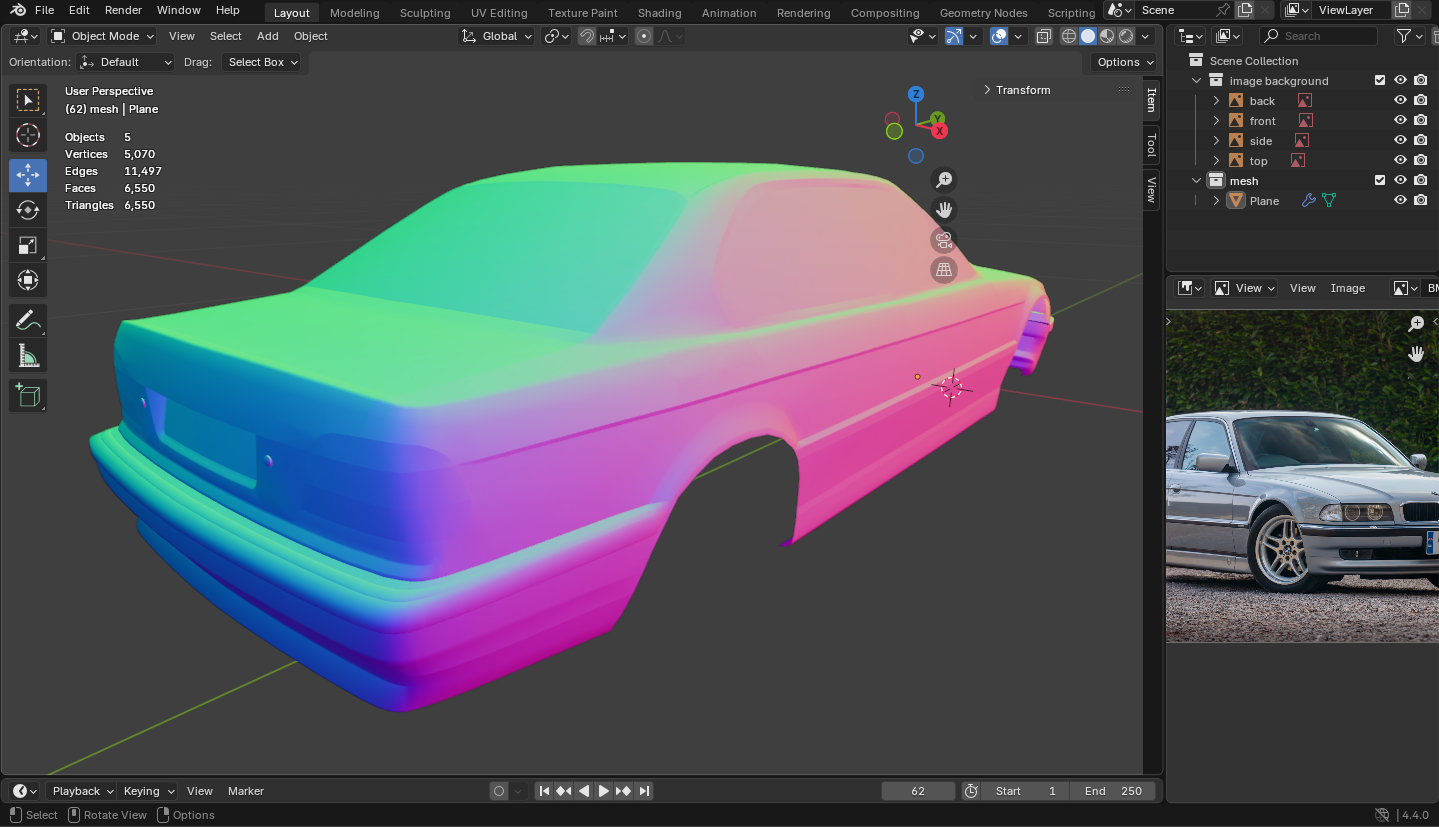This screenshot has height=827, width=1439.
Task: Open the Drag Select Box dropdown
Action: tap(261, 62)
